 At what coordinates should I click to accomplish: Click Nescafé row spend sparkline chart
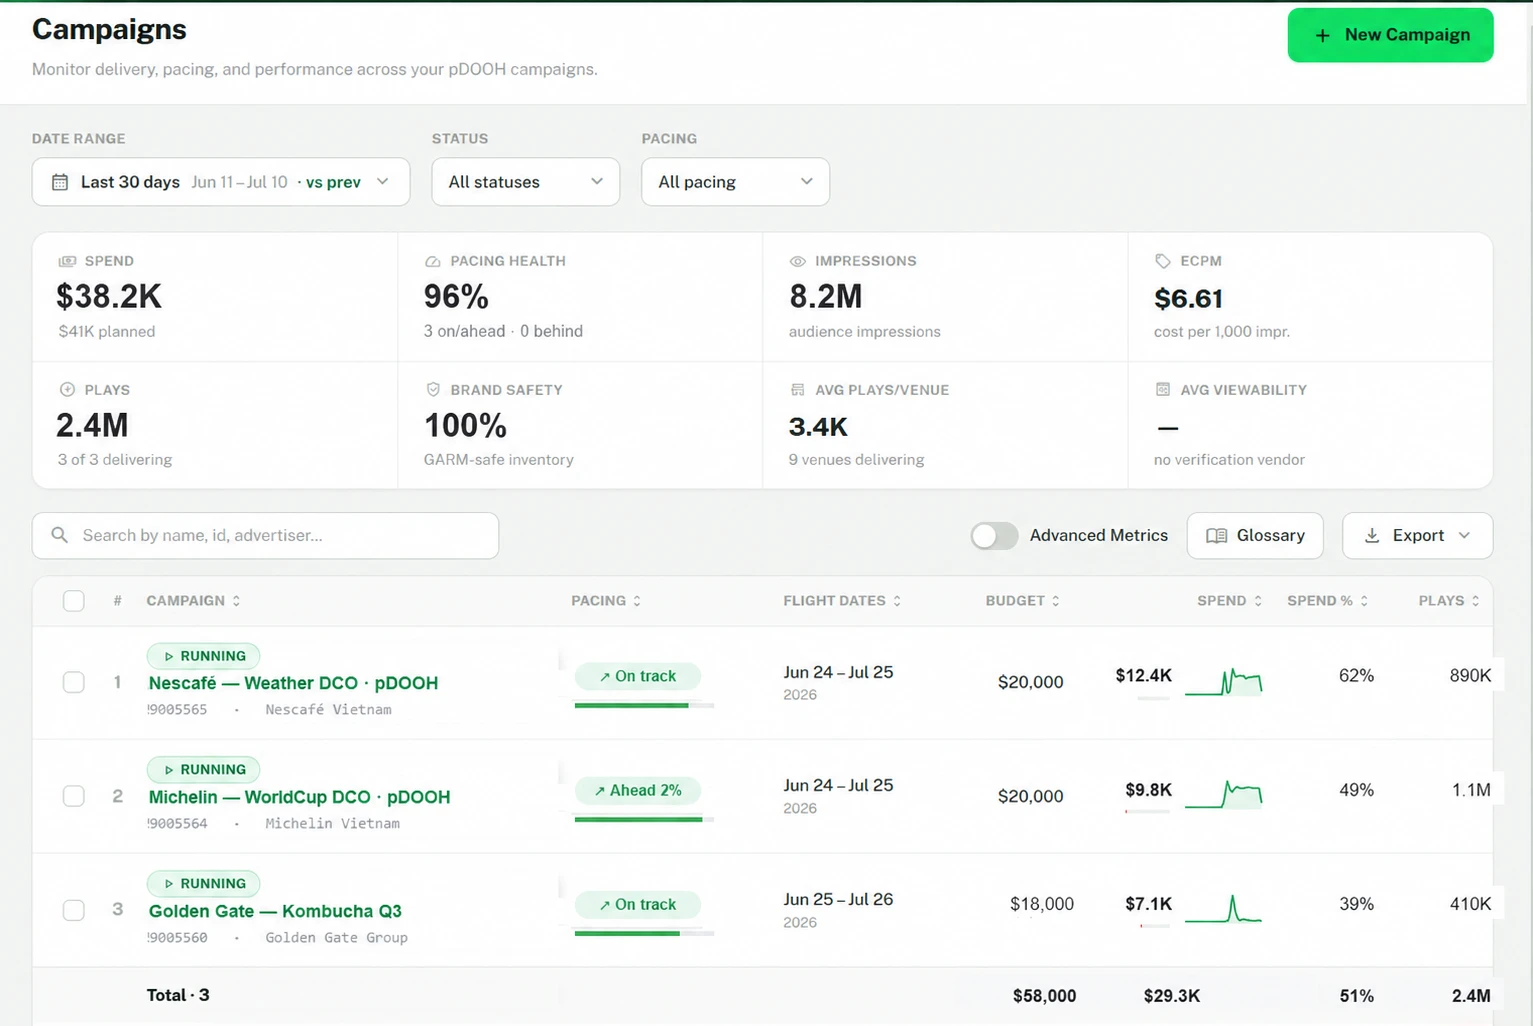pos(1224,682)
